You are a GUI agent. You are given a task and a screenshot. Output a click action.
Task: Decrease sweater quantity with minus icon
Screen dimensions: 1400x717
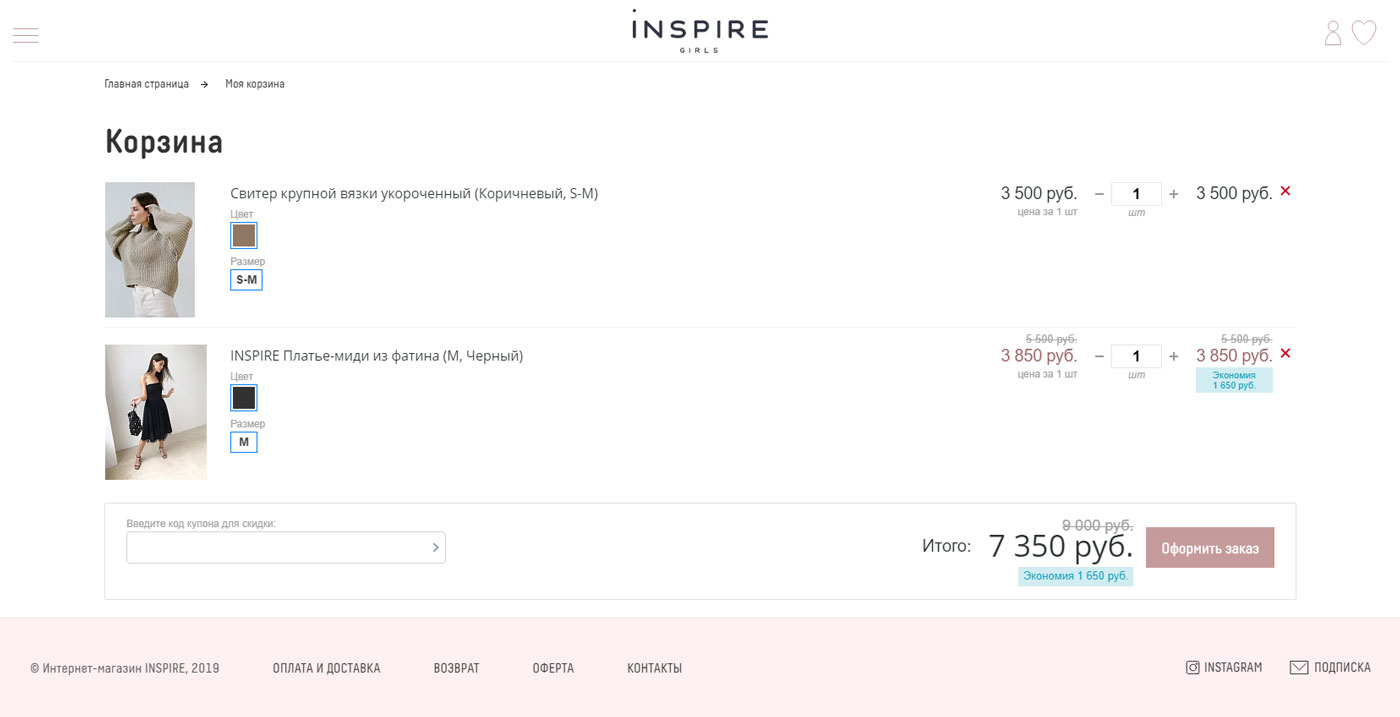point(1099,194)
